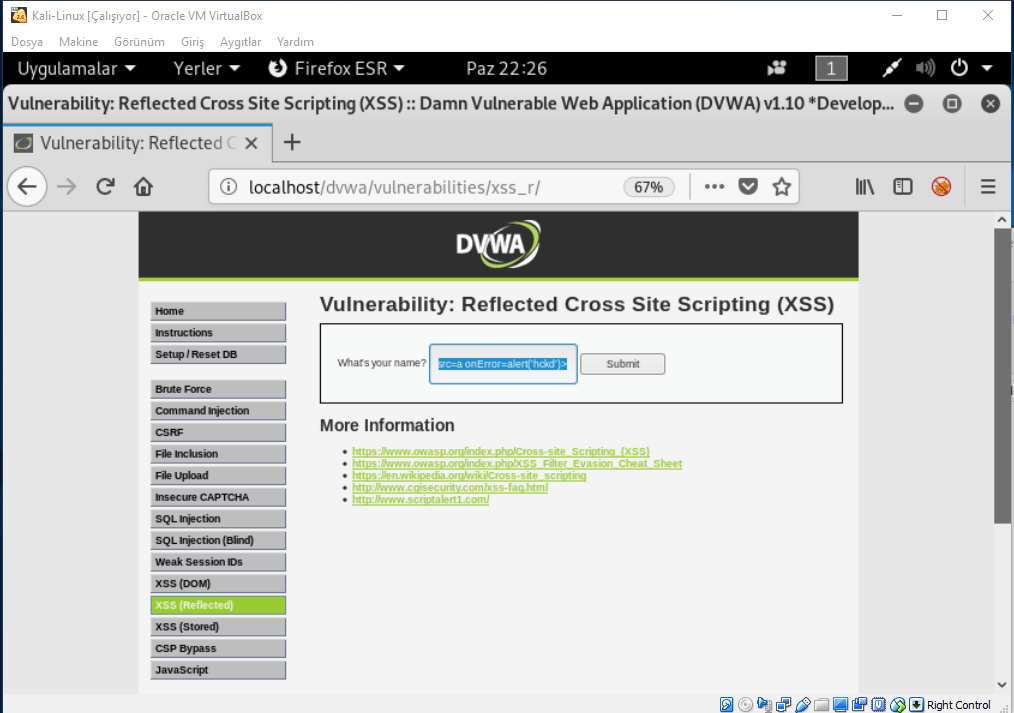The height and width of the screenshot is (713, 1014).
Task: Open the XSS Filter Evasion Cheat Sheet link
Action: tap(517, 464)
